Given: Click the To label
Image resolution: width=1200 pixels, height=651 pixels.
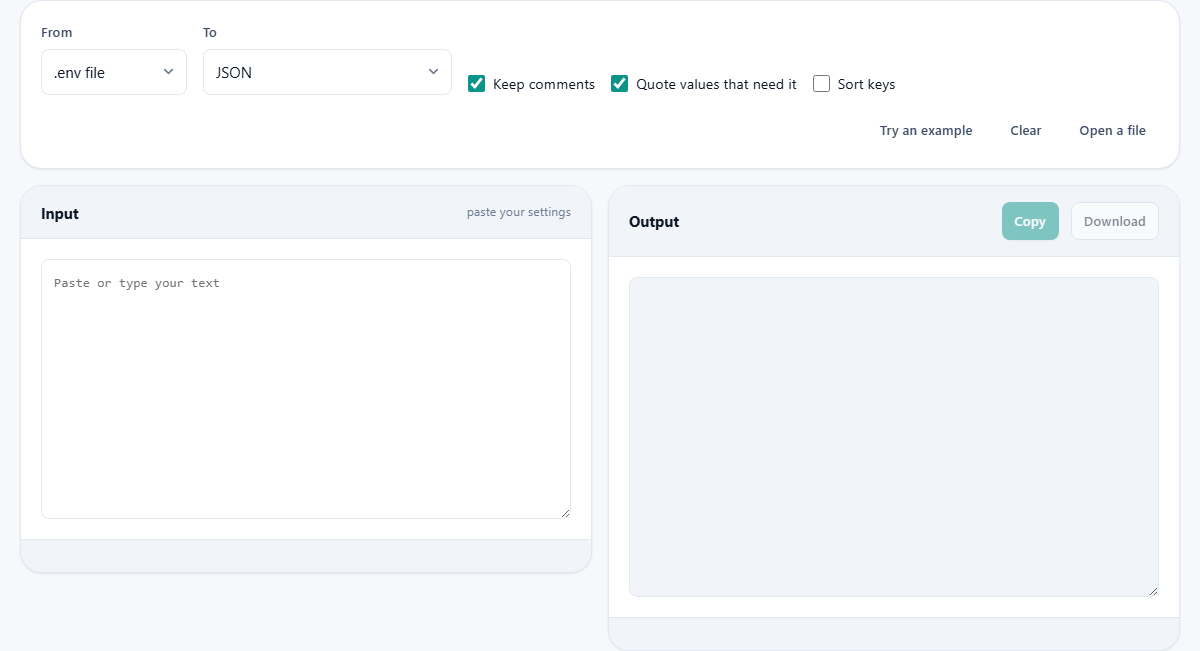Looking at the screenshot, I should pos(210,33).
